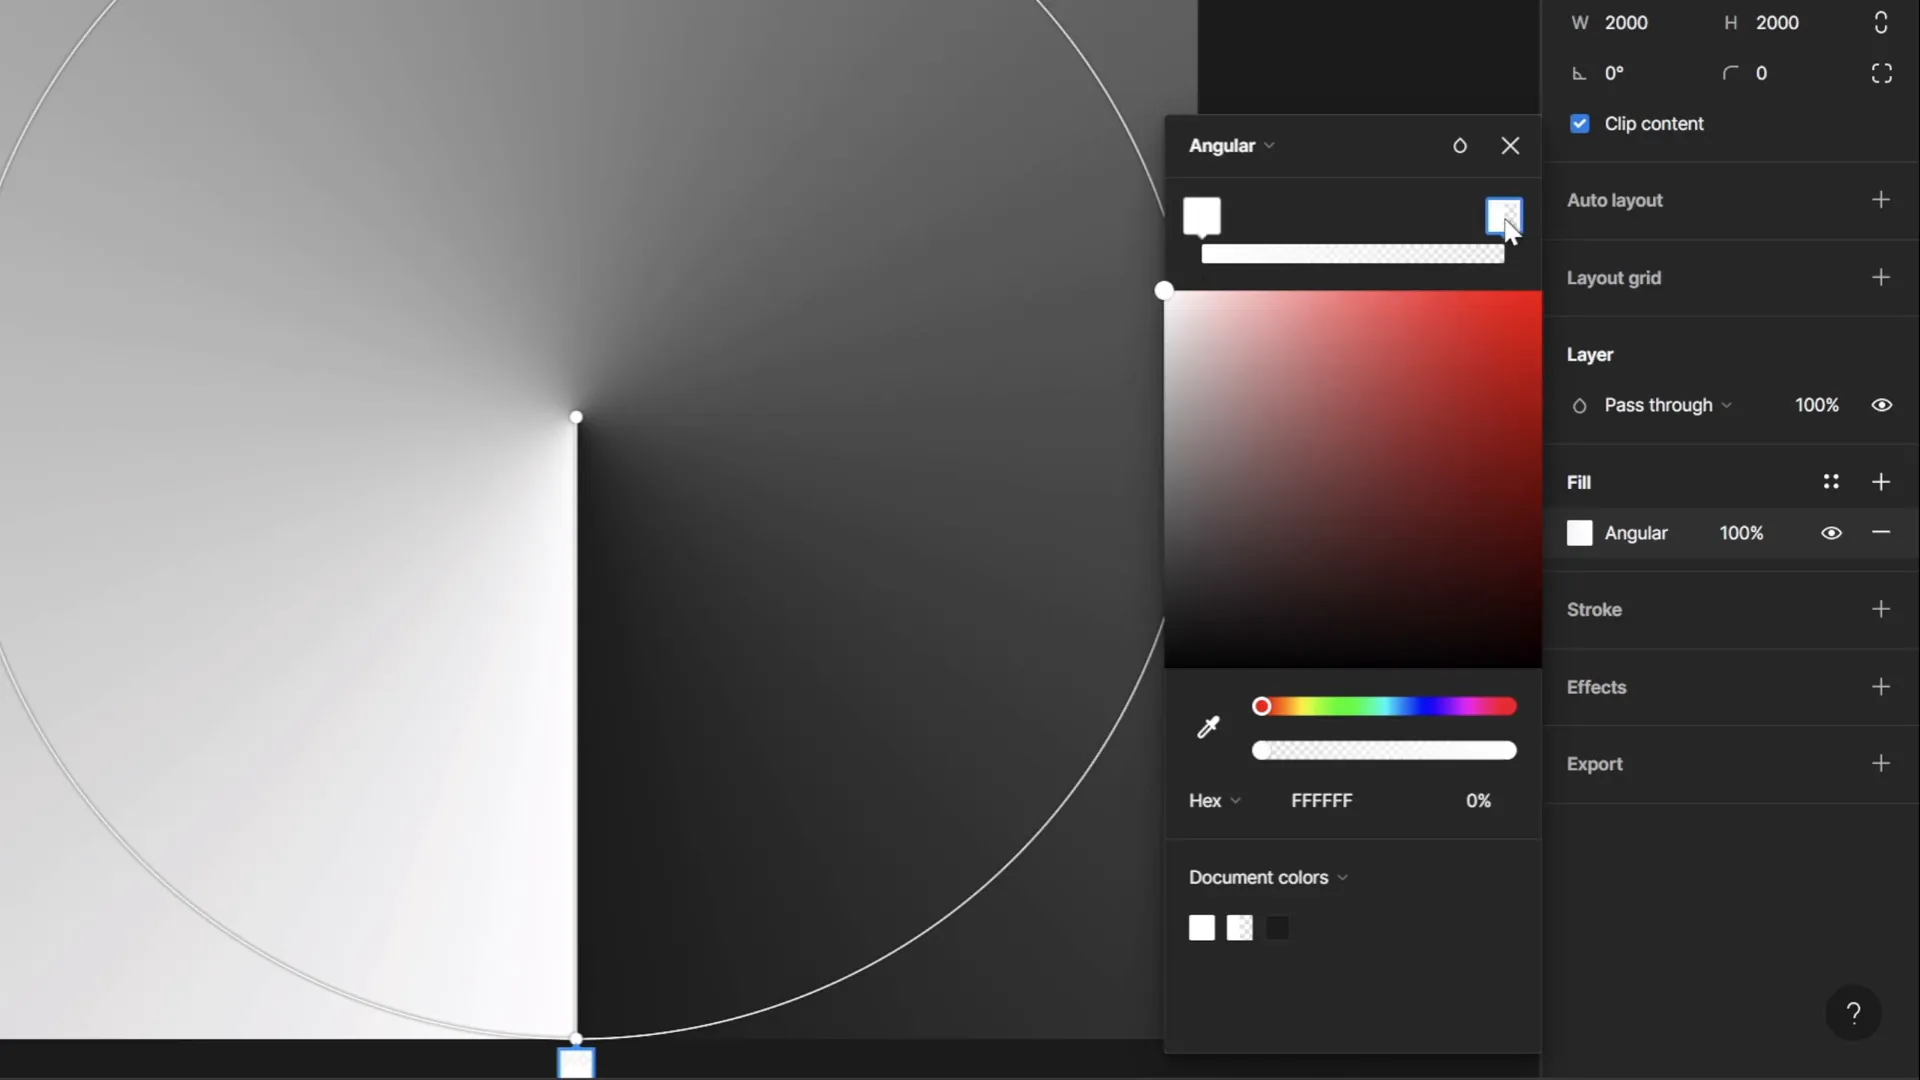Screen dimensions: 1920x1080
Task: Hide the Angular fill with the eye toggle
Action: coord(1831,532)
